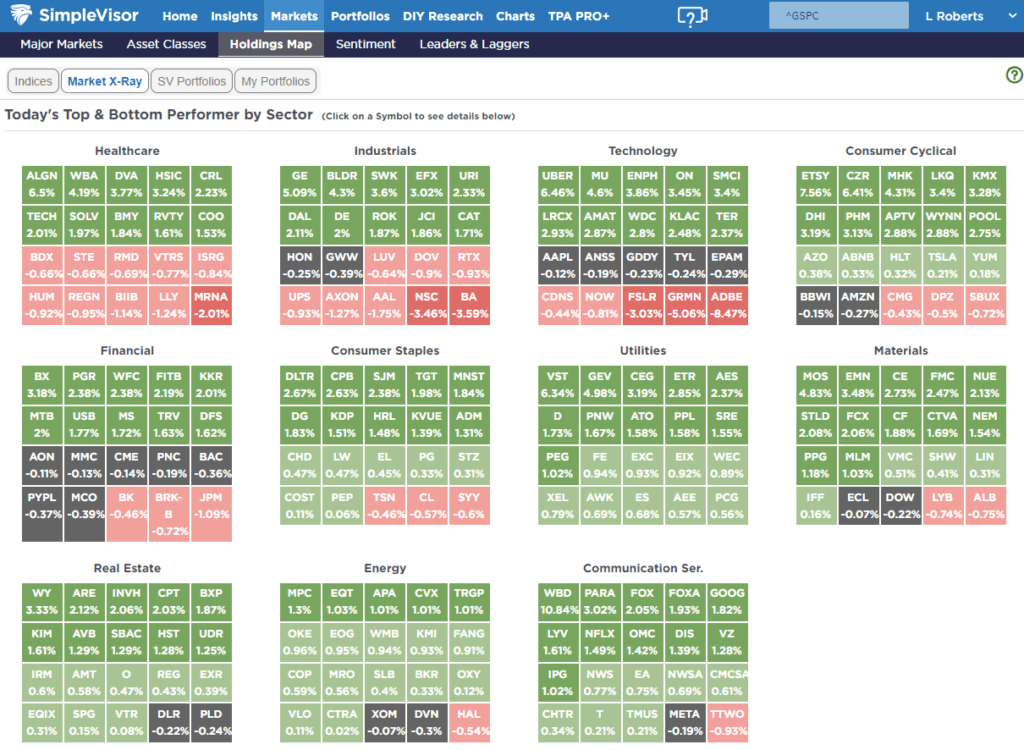Switch to Asset Classes tab
This screenshot has height=750, width=1024.
click(x=166, y=44)
